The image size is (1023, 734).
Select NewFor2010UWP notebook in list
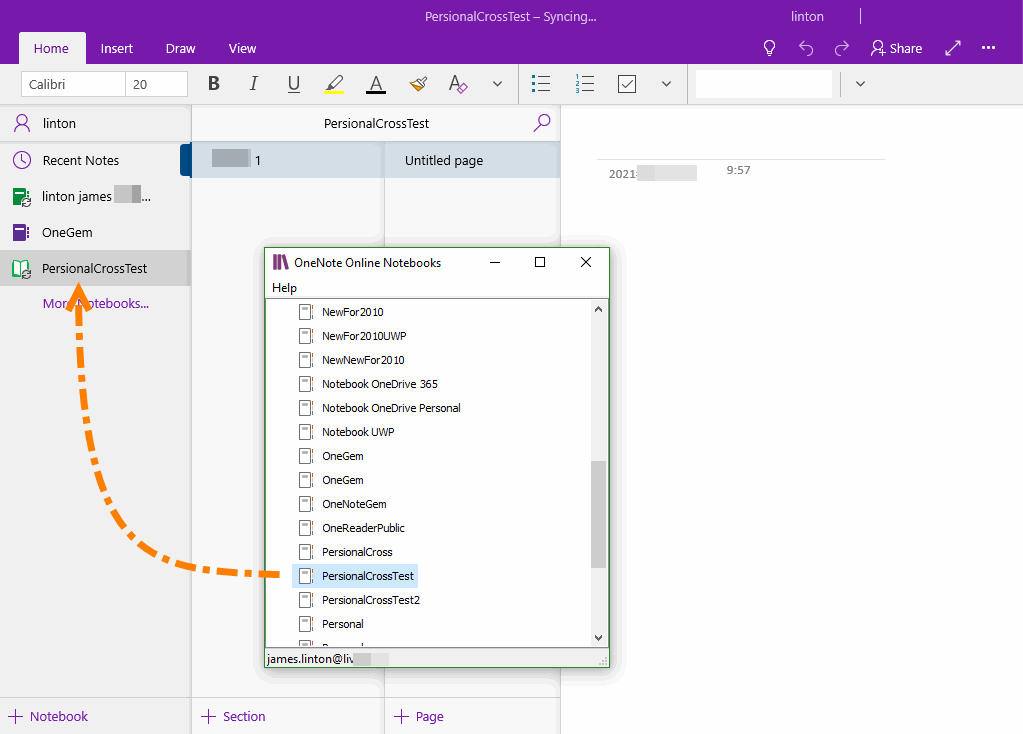pyautogui.click(x=364, y=336)
